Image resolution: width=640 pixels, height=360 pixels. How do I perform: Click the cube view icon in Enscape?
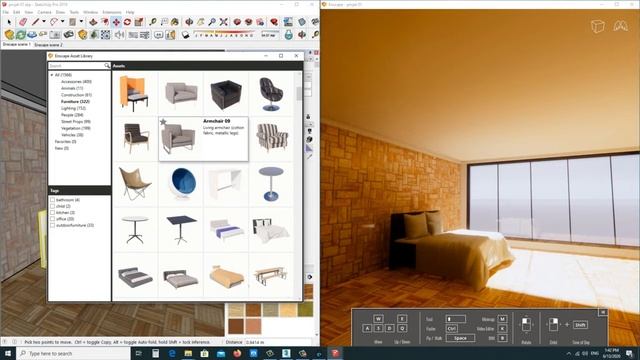point(598,27)
